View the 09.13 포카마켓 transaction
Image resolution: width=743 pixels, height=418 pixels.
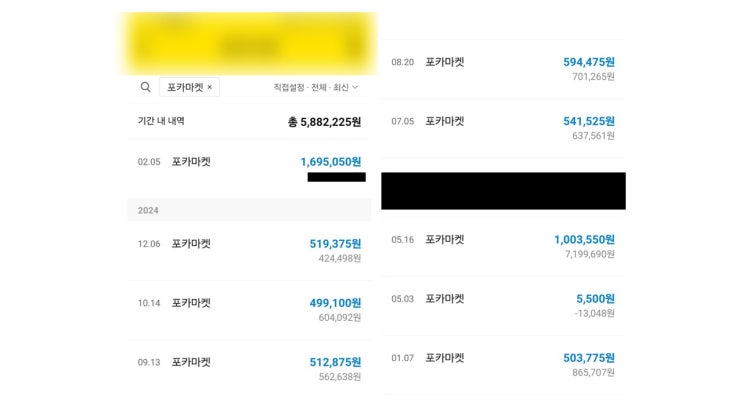coord(191,361)
